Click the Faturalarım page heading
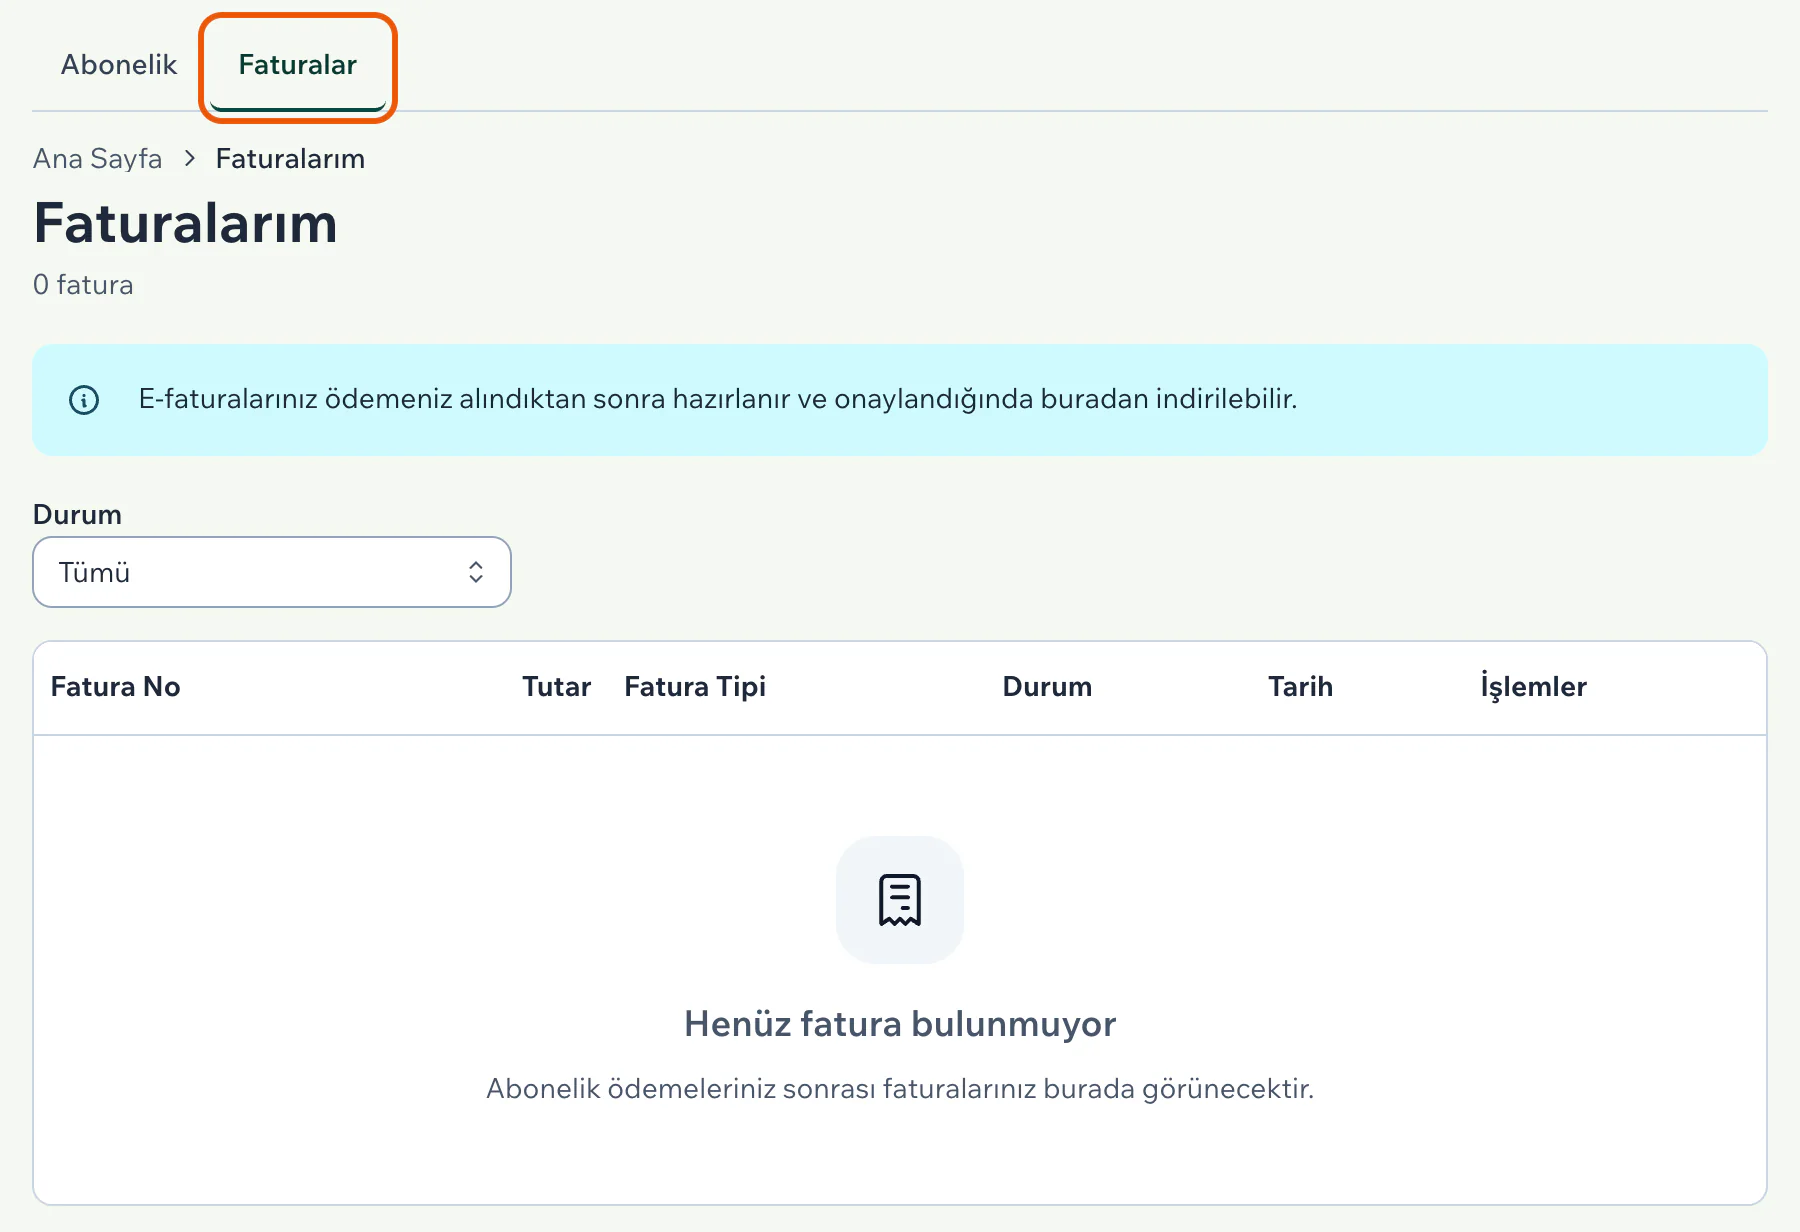 [185, 223]
